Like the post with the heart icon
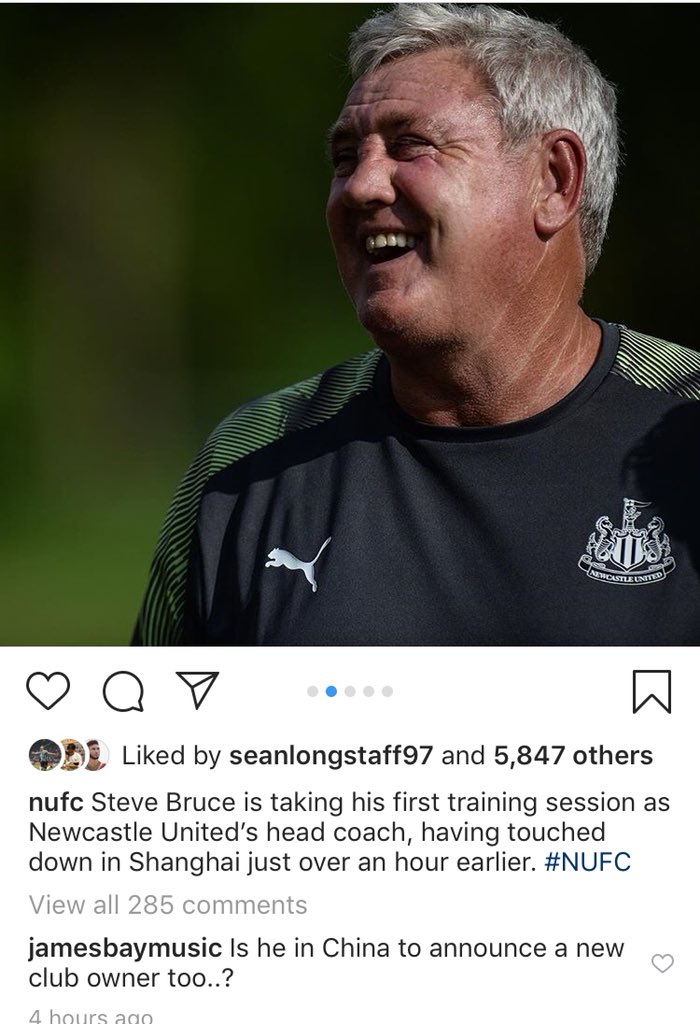Image resolution: width=700 pixels, height=1024 pixels. [x=48, y=691]
